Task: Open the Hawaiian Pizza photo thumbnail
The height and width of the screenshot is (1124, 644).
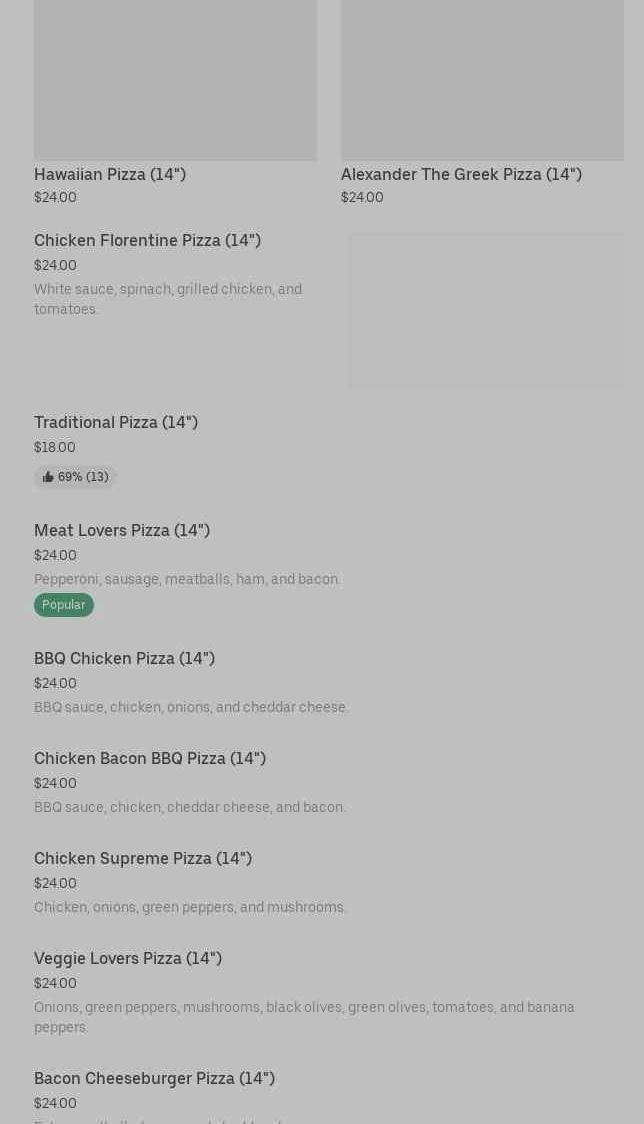Action: point(175,80)
